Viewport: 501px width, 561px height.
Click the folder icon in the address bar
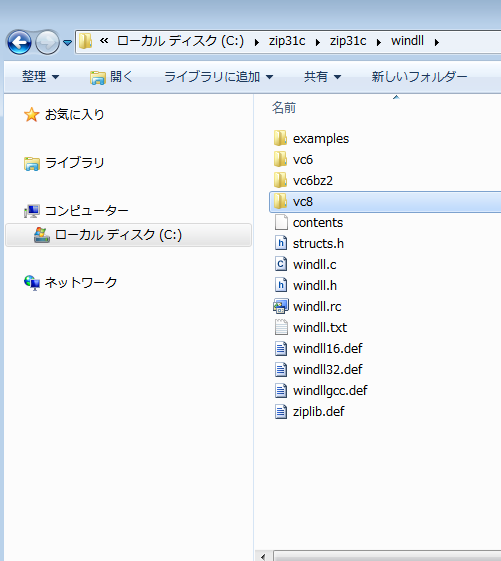(86, 41)
